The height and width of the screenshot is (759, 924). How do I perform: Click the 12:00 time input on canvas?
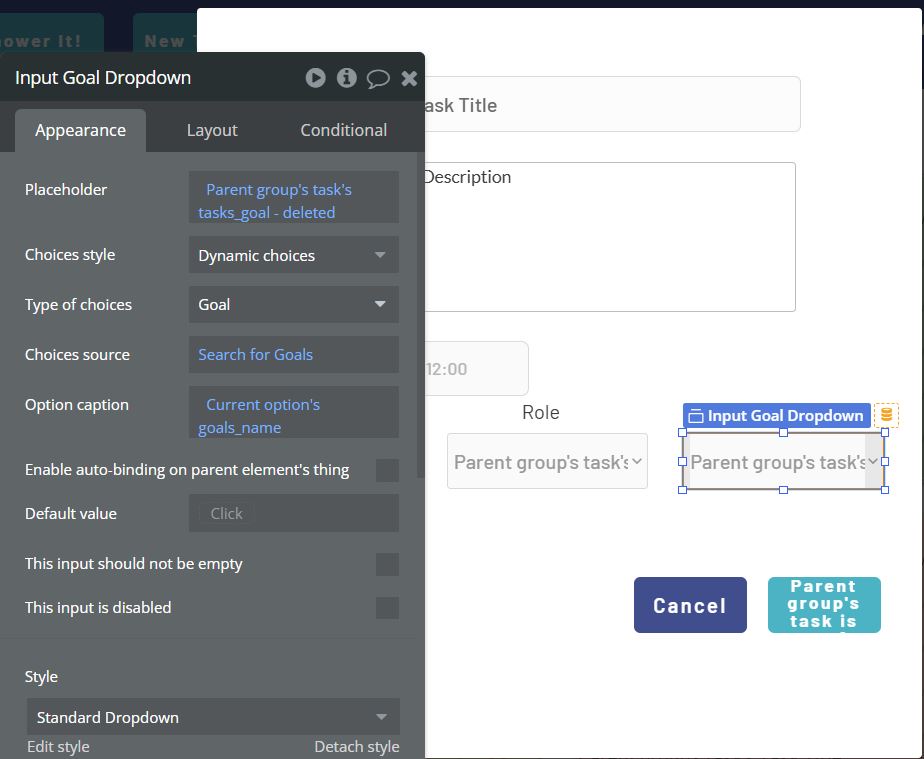tap(476, 369)
